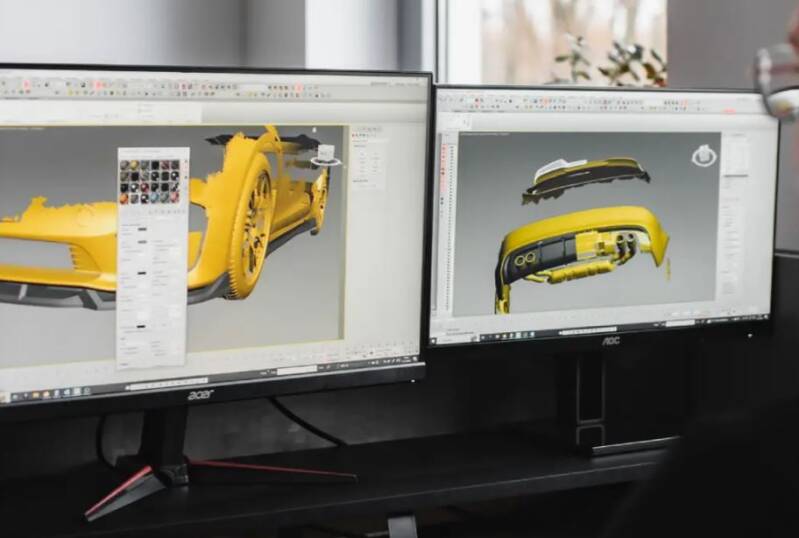Choose the red material sphere in the sample grid
Viewport: 799px width, 538px height.
[144, 187]
